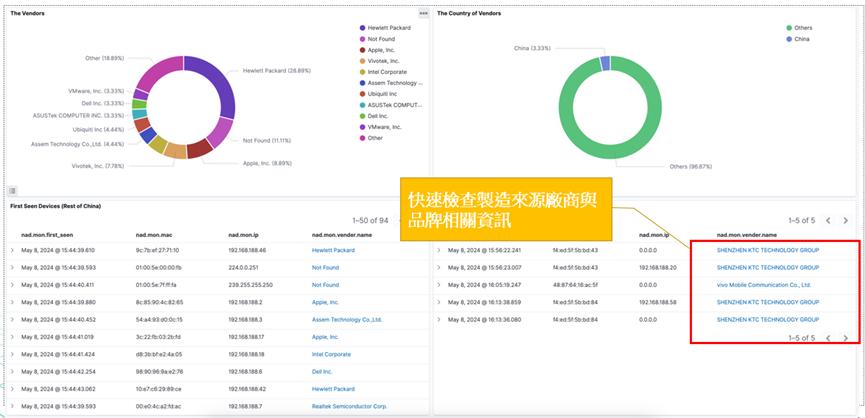
Task: Open SHENZHEN KTC link in 192.168.188.20 row
Action: 768,267
